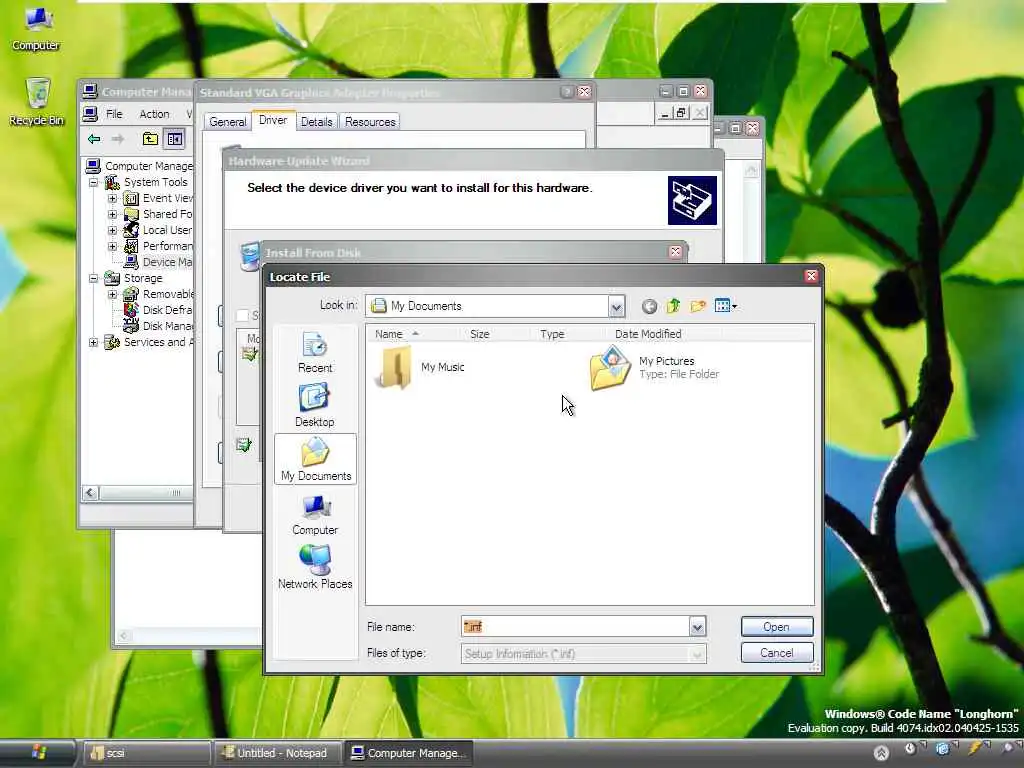This screenshot has height=768, width=1024.
Task: Click the Up one level toolbar icon
Action: pos(150,138)
